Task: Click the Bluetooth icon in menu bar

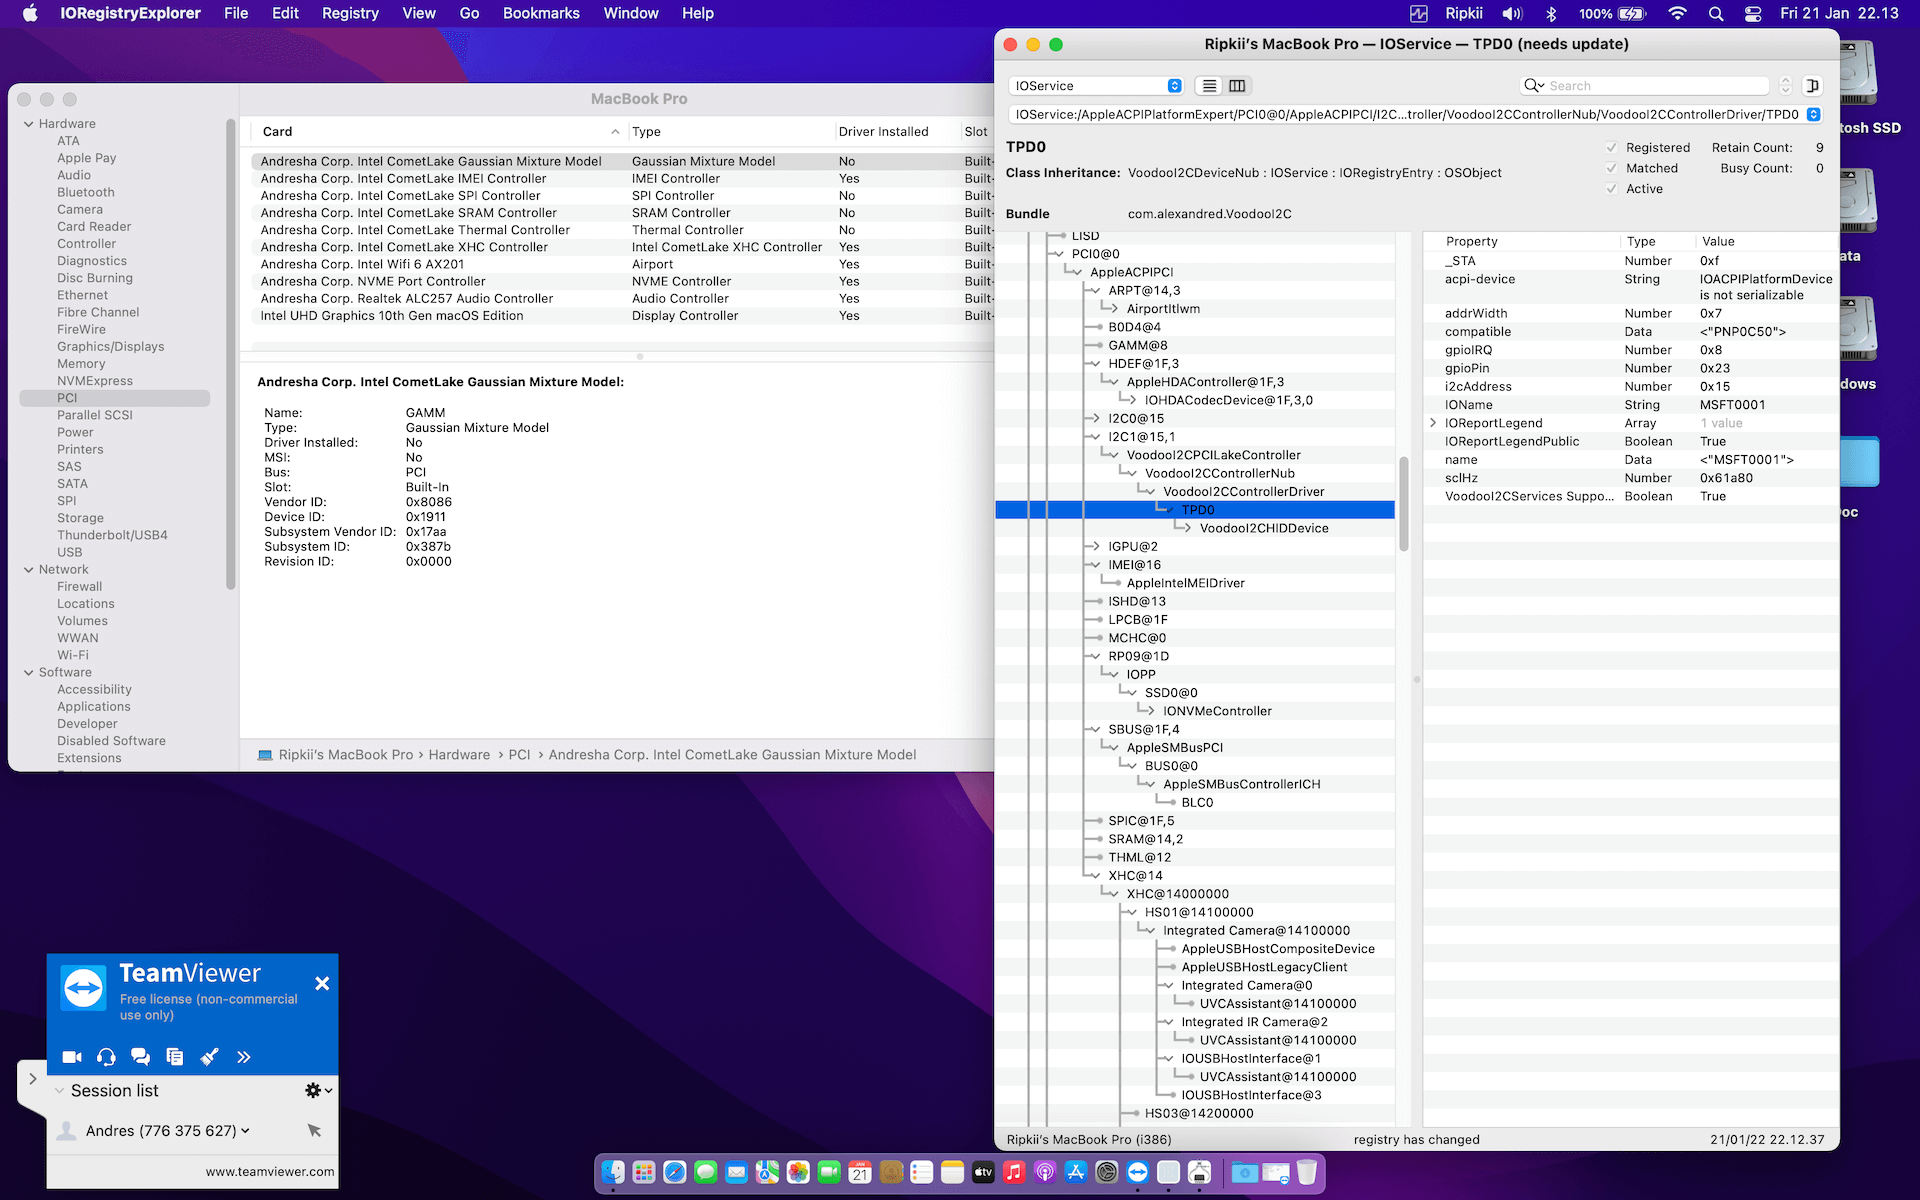Action: tap(1551, 13)
